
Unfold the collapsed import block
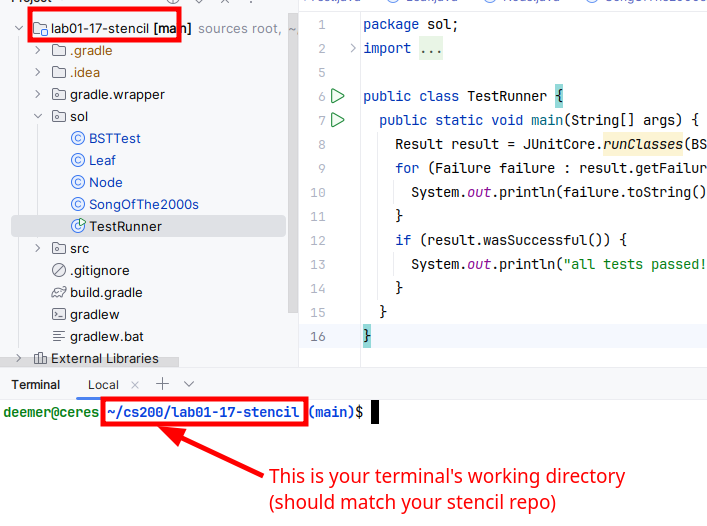pos(353,48)
